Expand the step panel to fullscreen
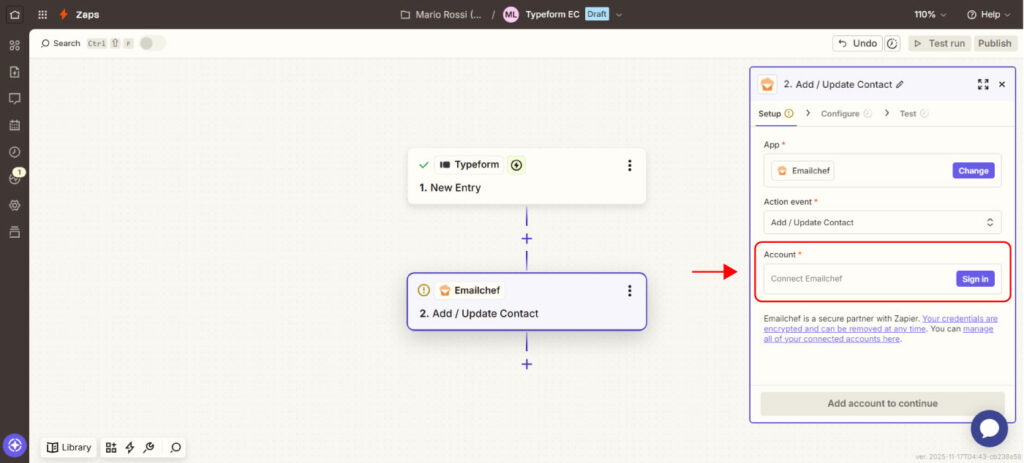 pos(983,84)
